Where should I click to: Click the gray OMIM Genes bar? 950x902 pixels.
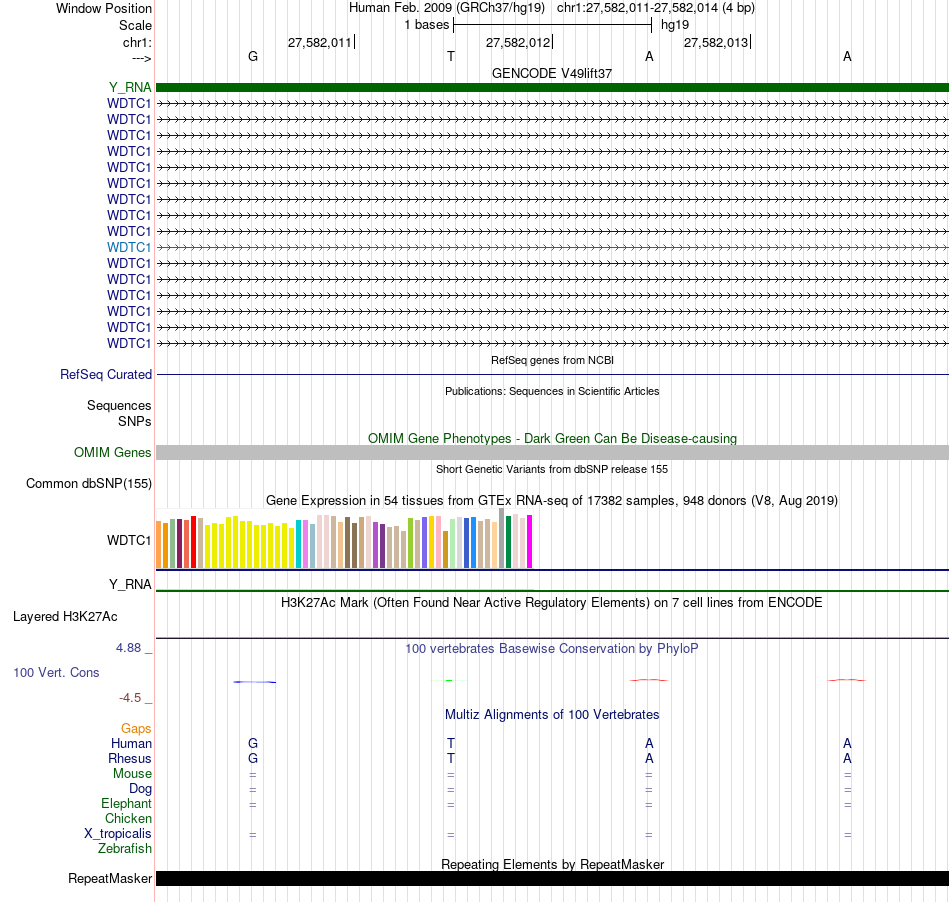tap(552, 453)
